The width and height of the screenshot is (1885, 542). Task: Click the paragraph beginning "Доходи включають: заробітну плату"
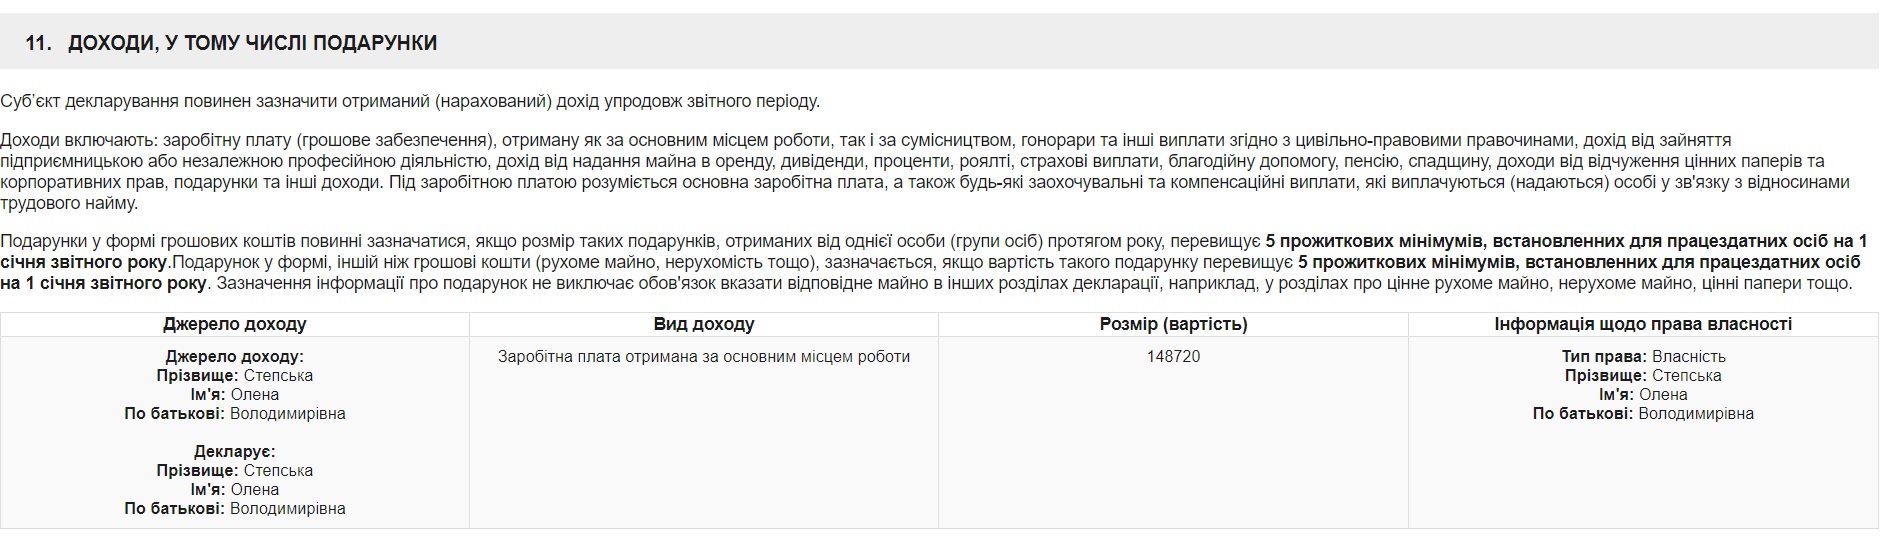tap(700, 140)
